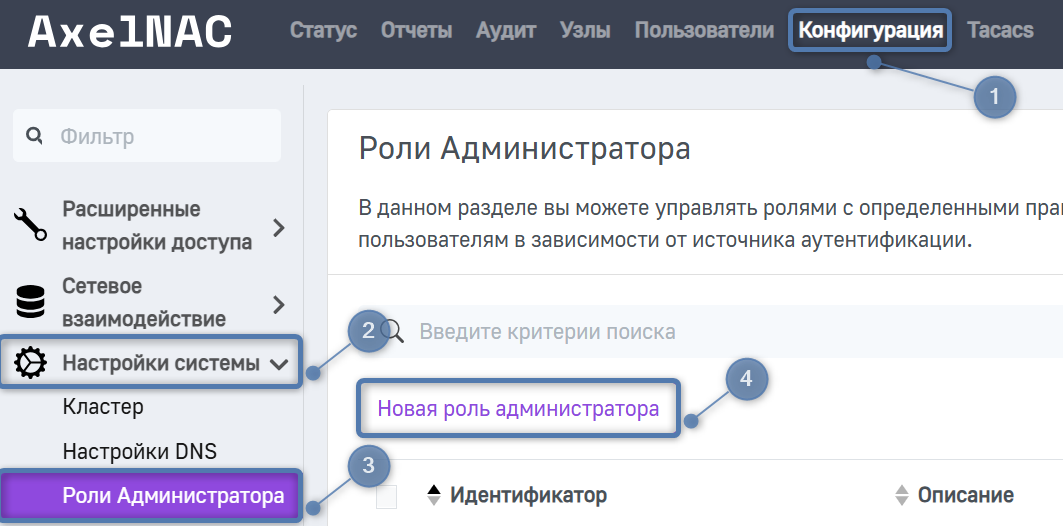Collapse the Настройки системы section chevron
Image resolution: width=1063 pixels, height=526 pixels.
coord(279,365)
